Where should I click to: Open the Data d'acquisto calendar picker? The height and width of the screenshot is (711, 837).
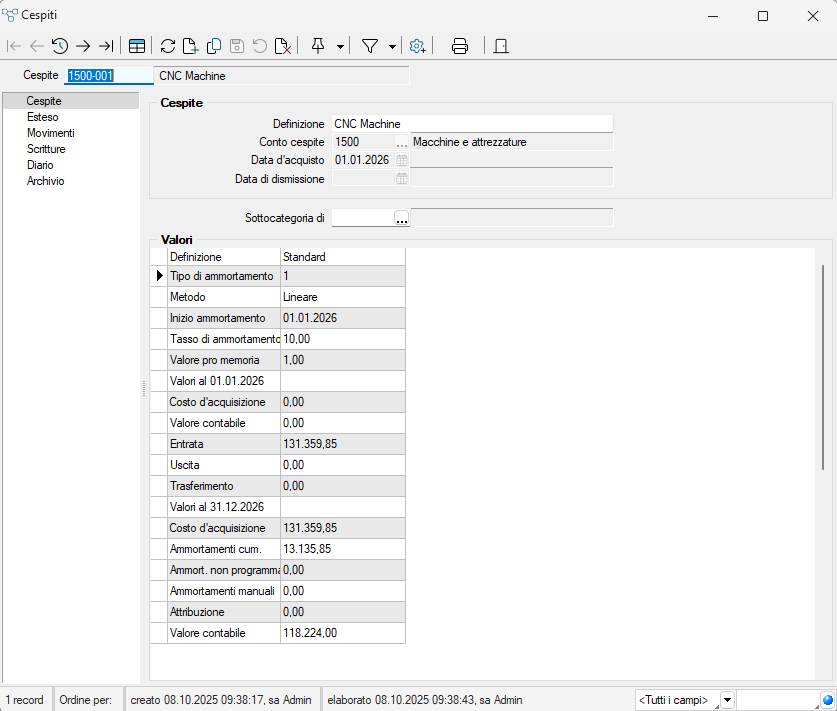click(402, 160)
